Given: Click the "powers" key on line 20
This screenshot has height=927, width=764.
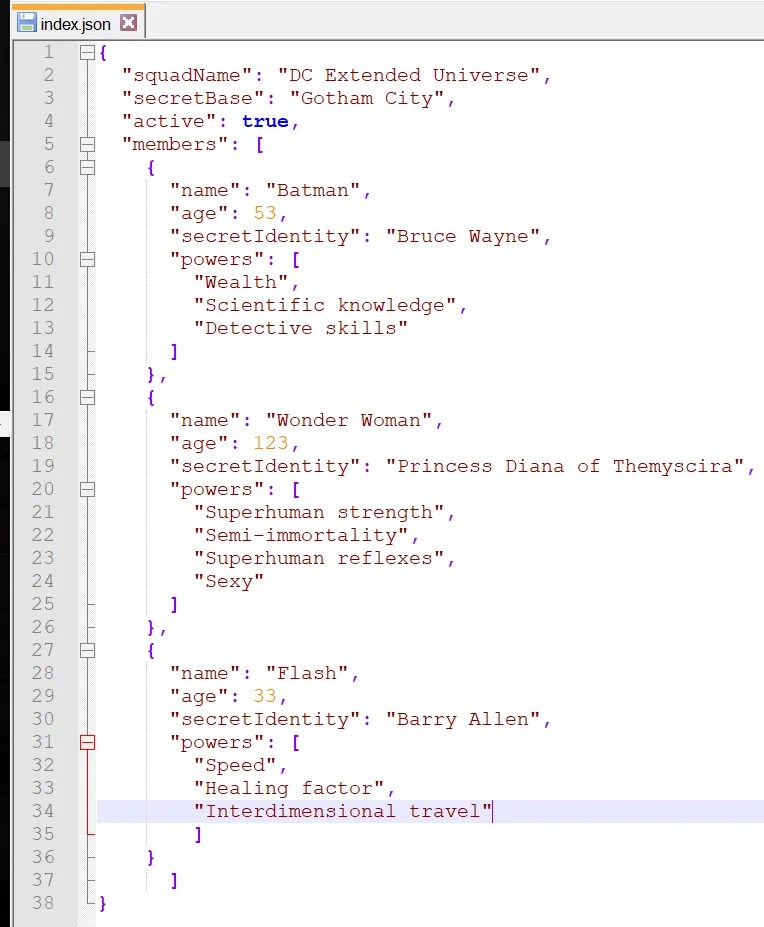Looking at the screenshot, I should [216, 490].
